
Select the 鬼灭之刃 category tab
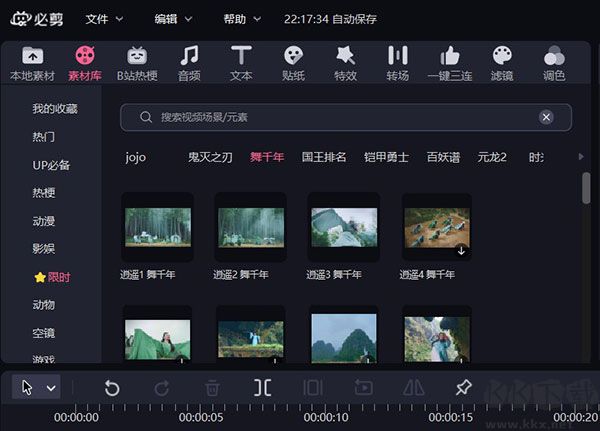click(210, 157)
